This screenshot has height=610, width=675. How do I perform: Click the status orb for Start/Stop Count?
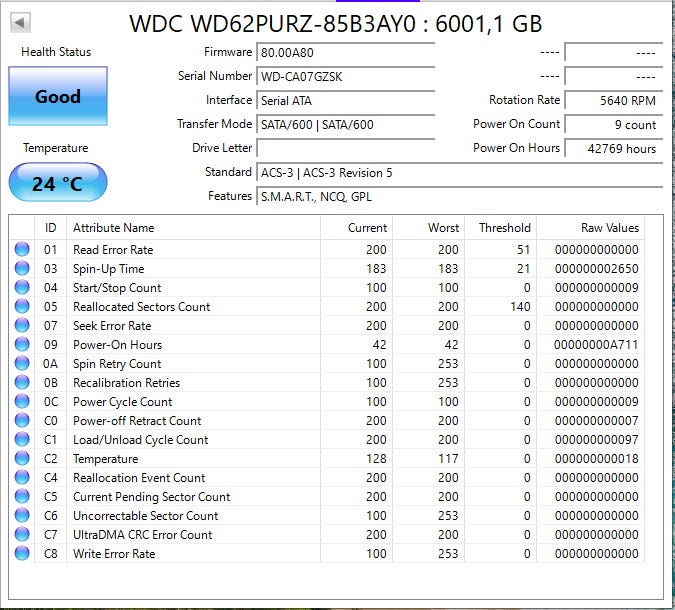pyautogui.click(x=22, y=287)
